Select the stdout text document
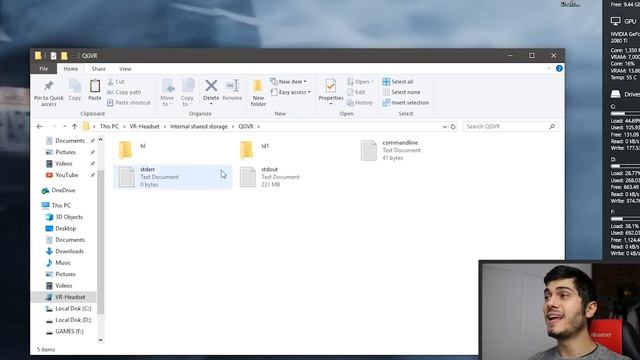Screen dimensions: 640x360 293,177
